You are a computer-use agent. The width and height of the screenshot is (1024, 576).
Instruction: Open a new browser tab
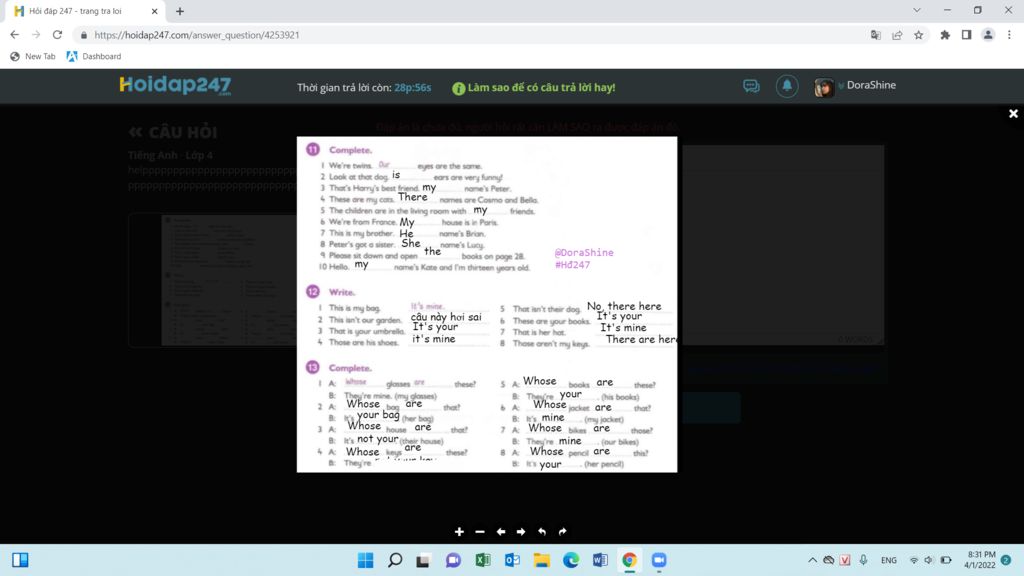click(180, 11)
